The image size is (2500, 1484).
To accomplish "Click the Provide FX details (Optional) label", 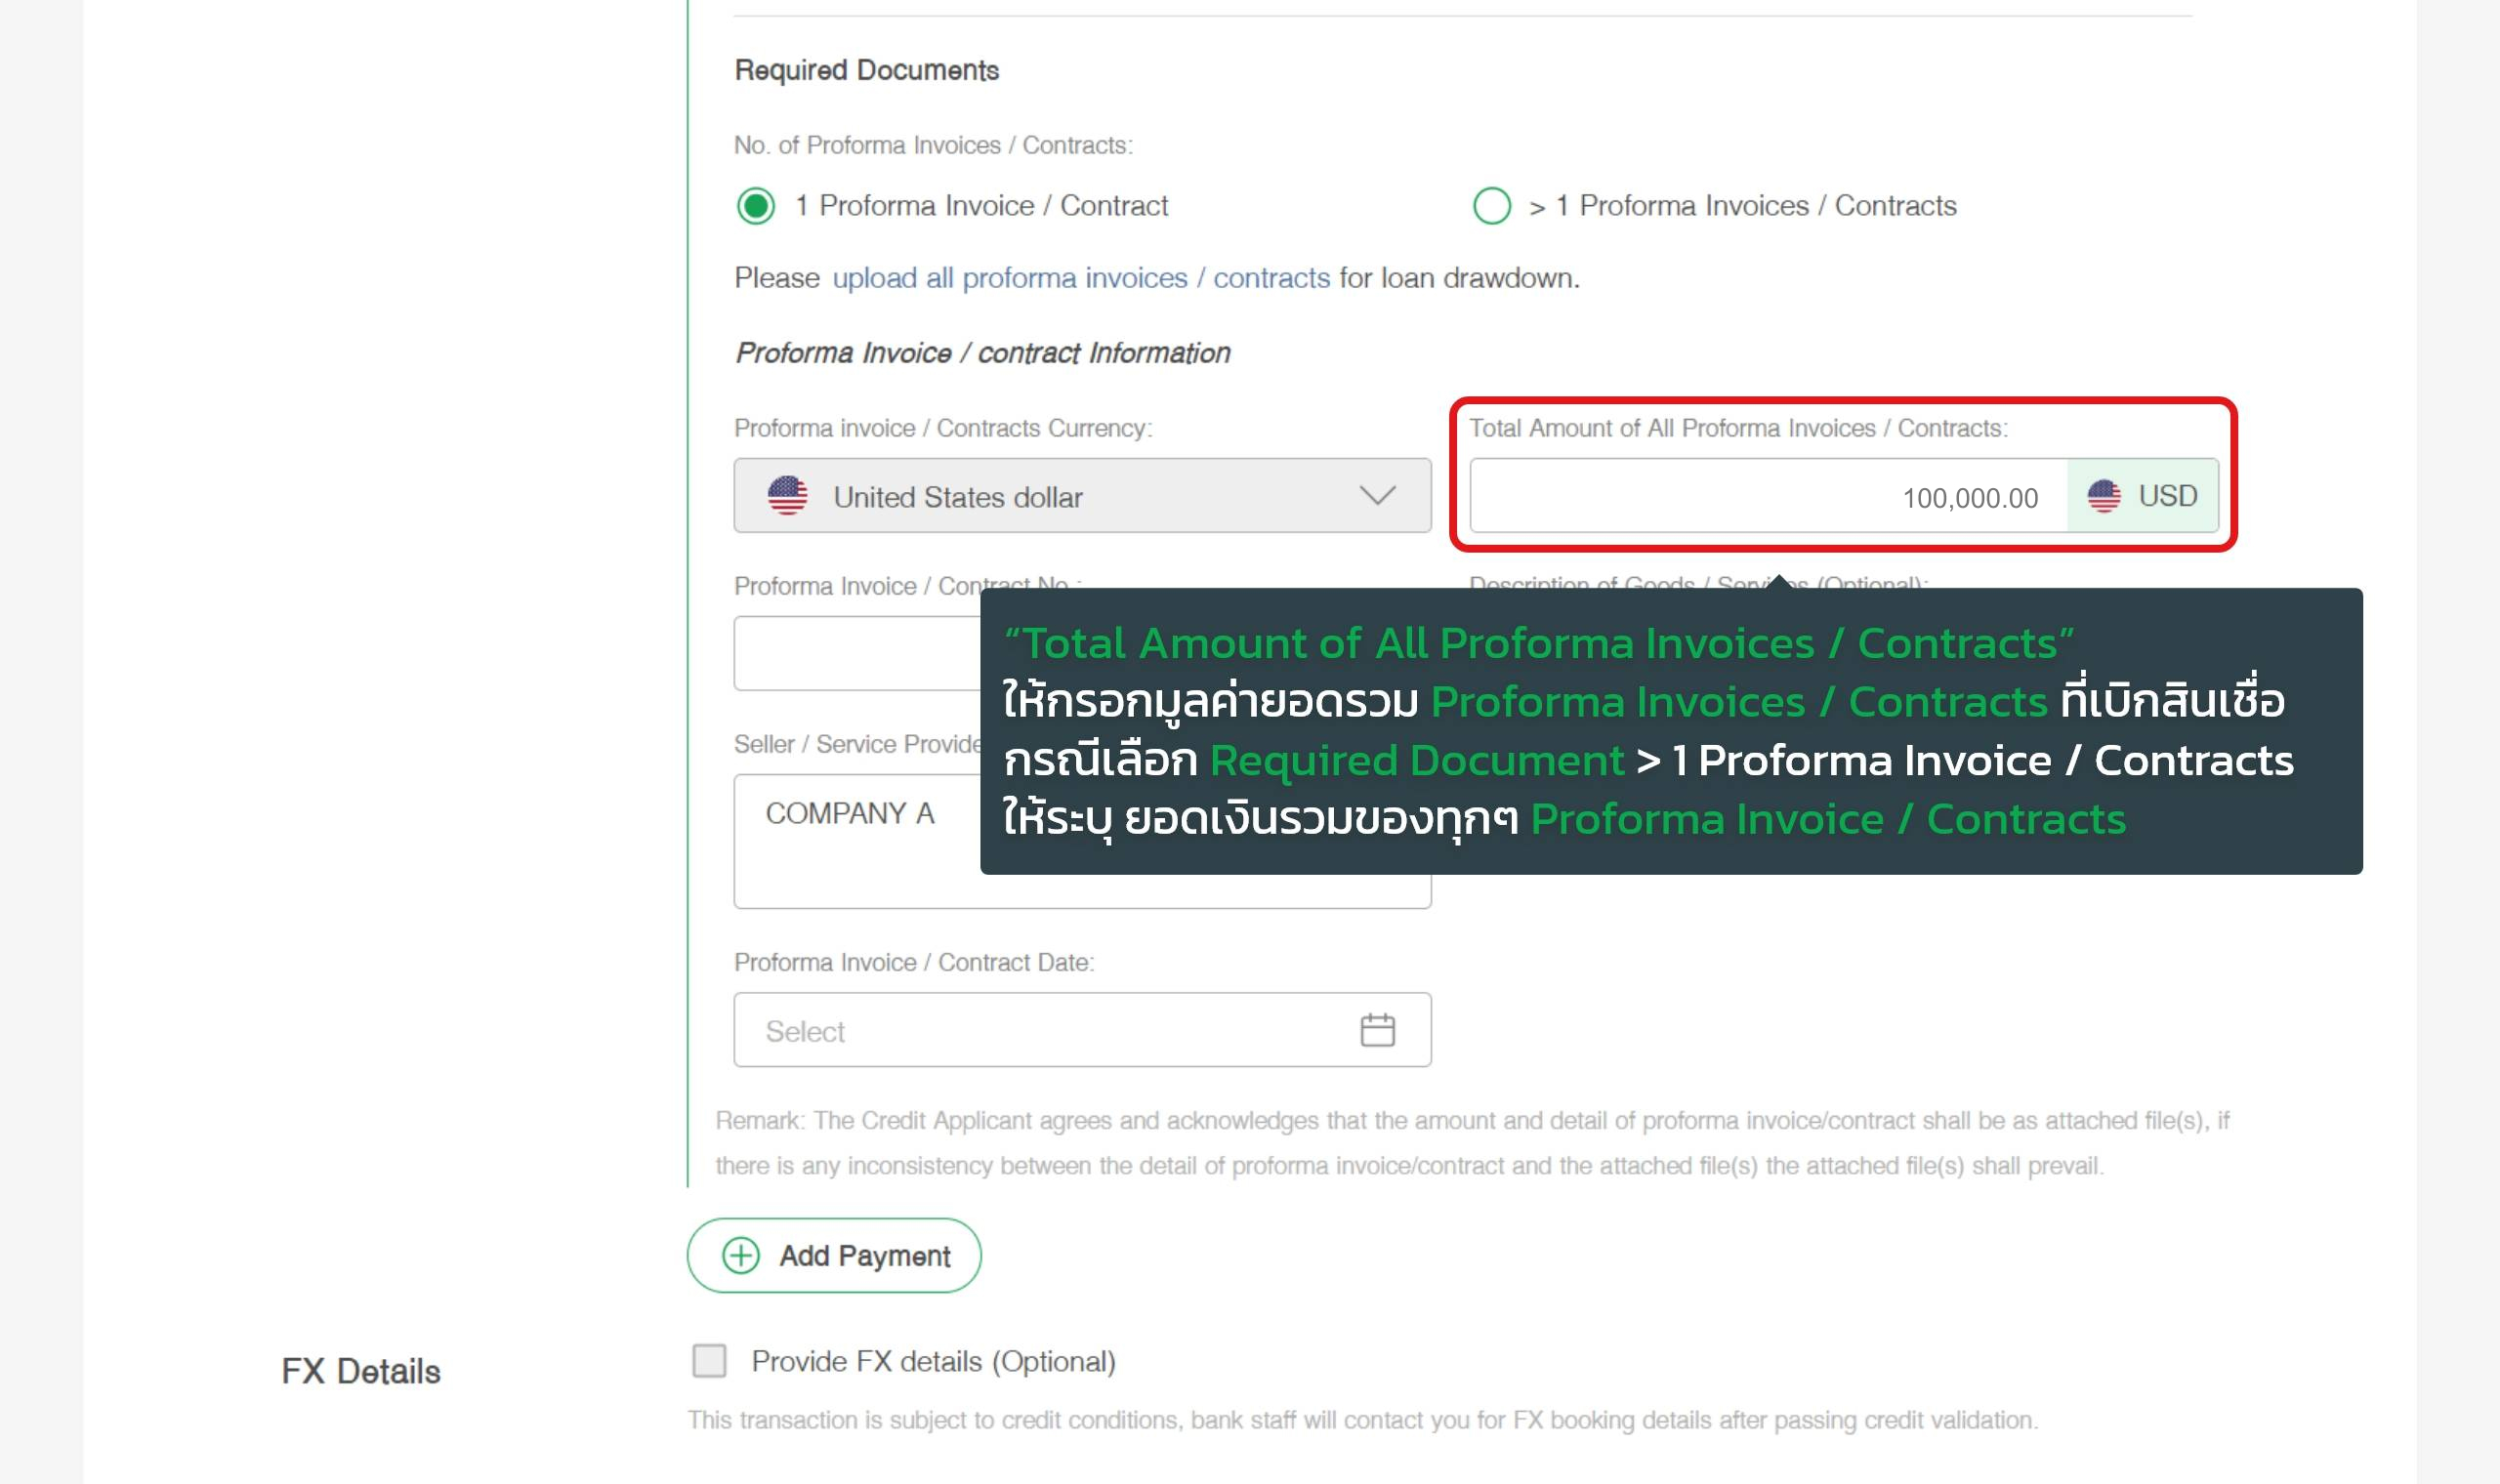I will pyautogui.click(x=933, y=1362).
